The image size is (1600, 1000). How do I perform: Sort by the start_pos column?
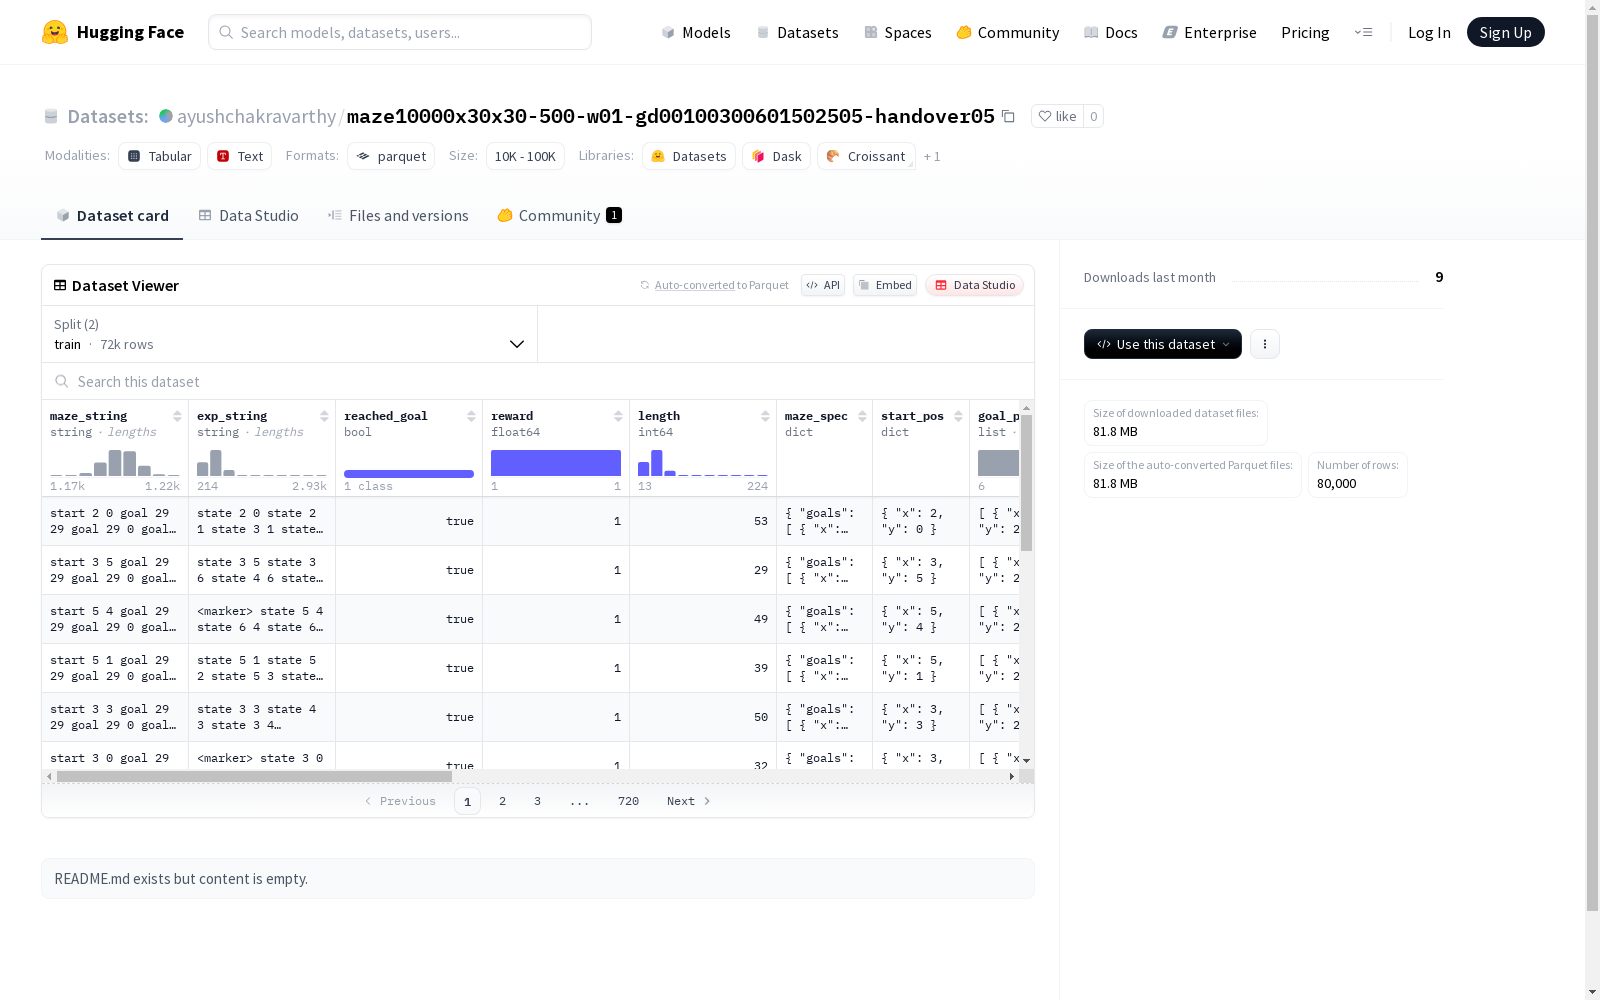958,416
